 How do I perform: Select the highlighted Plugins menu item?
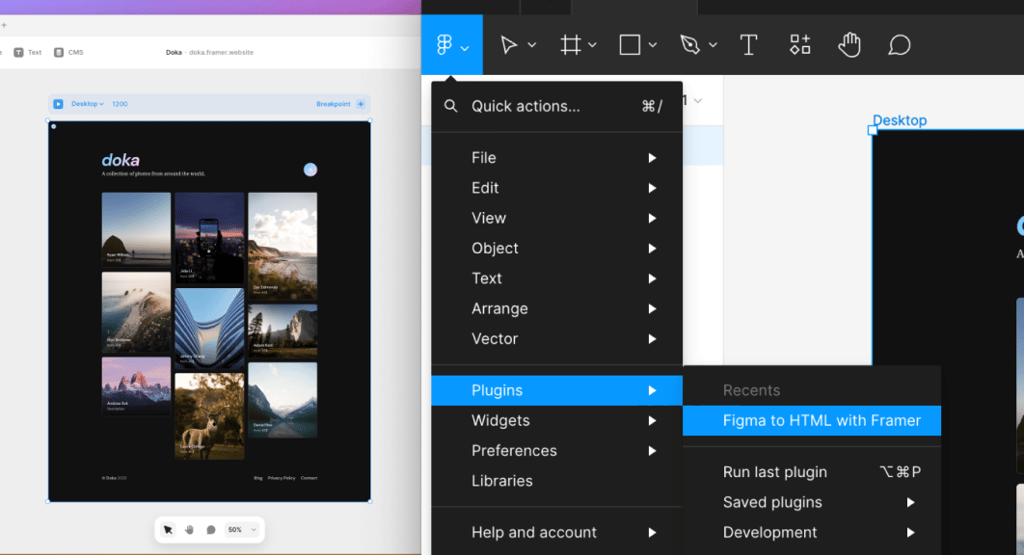point(557,390)
